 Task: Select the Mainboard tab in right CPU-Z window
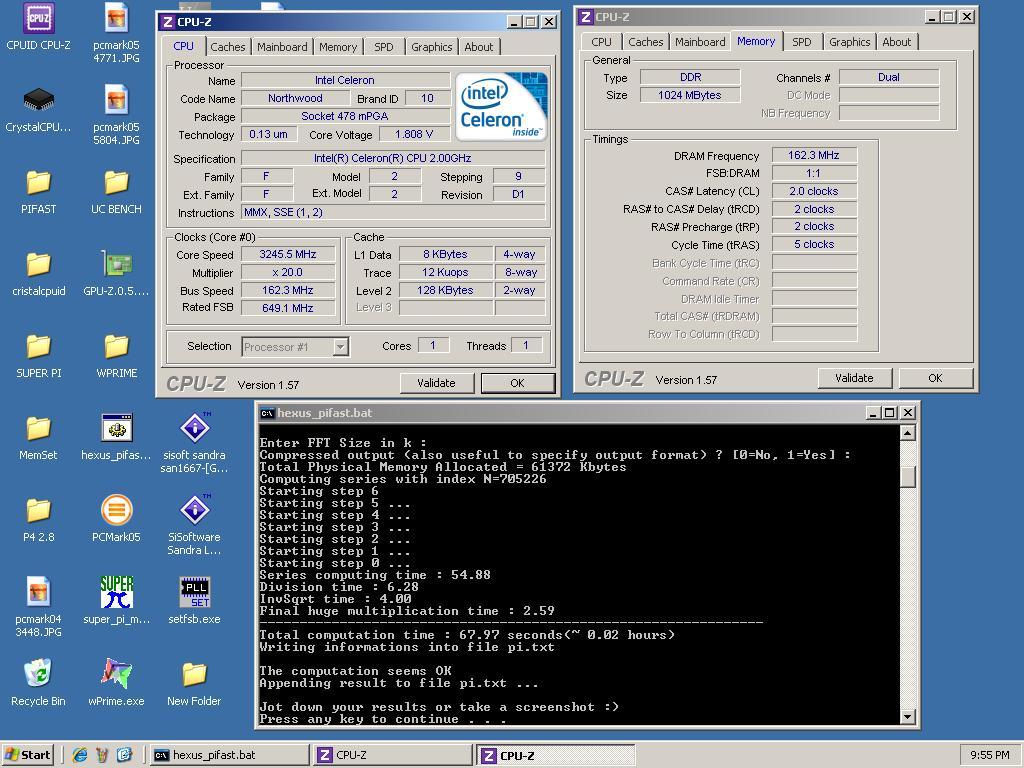699,42
